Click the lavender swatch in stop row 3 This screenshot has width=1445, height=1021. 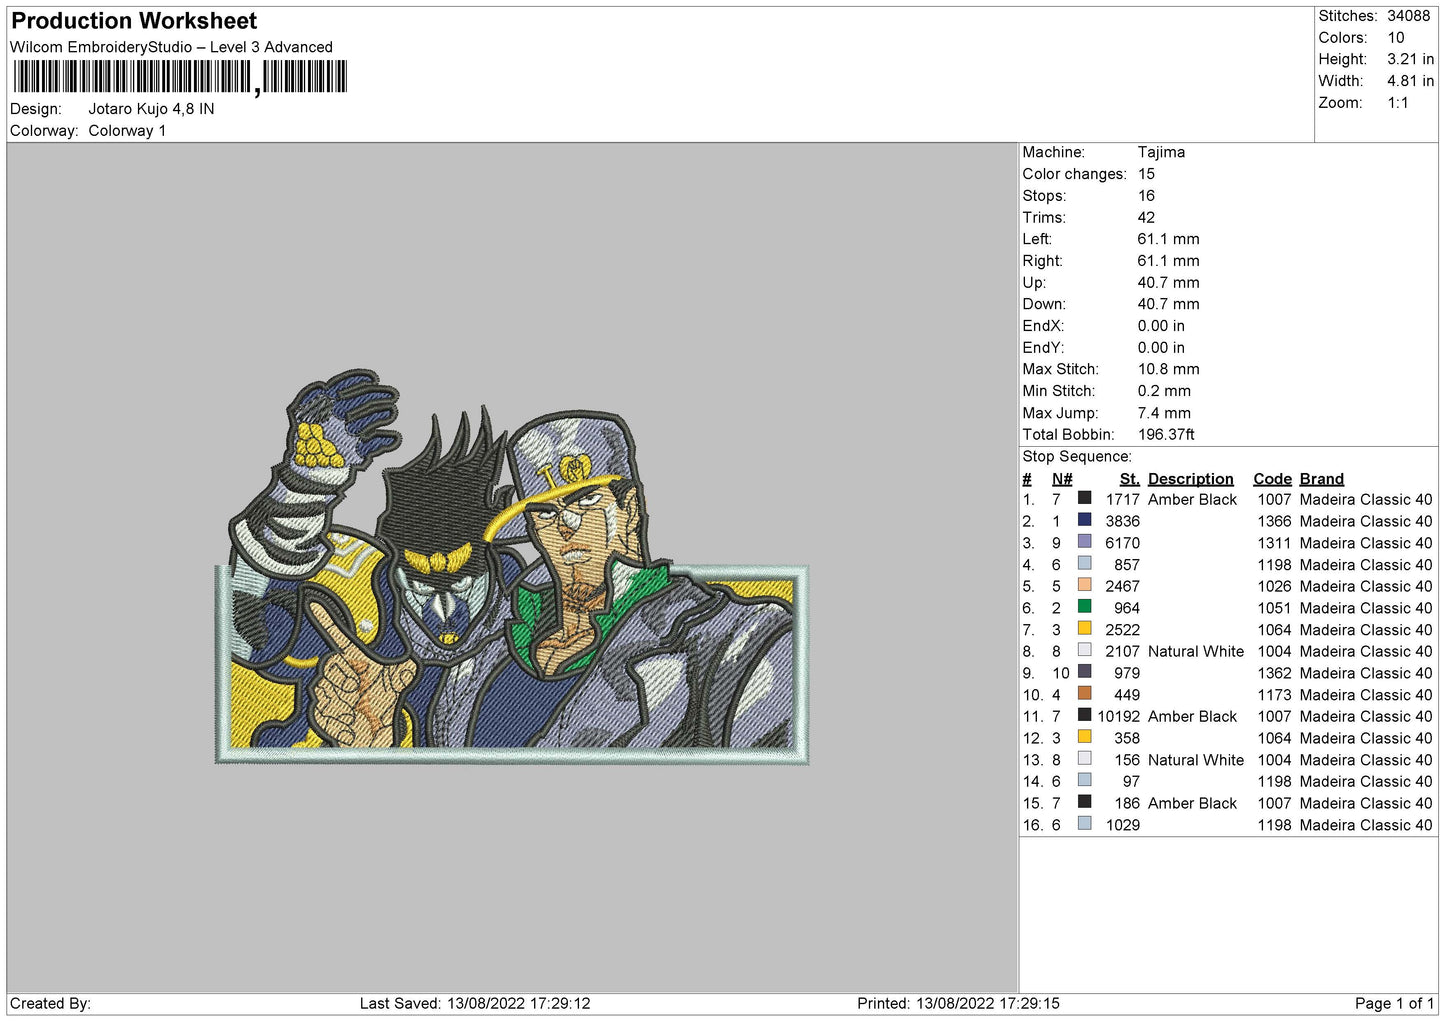coord(1084,542)
